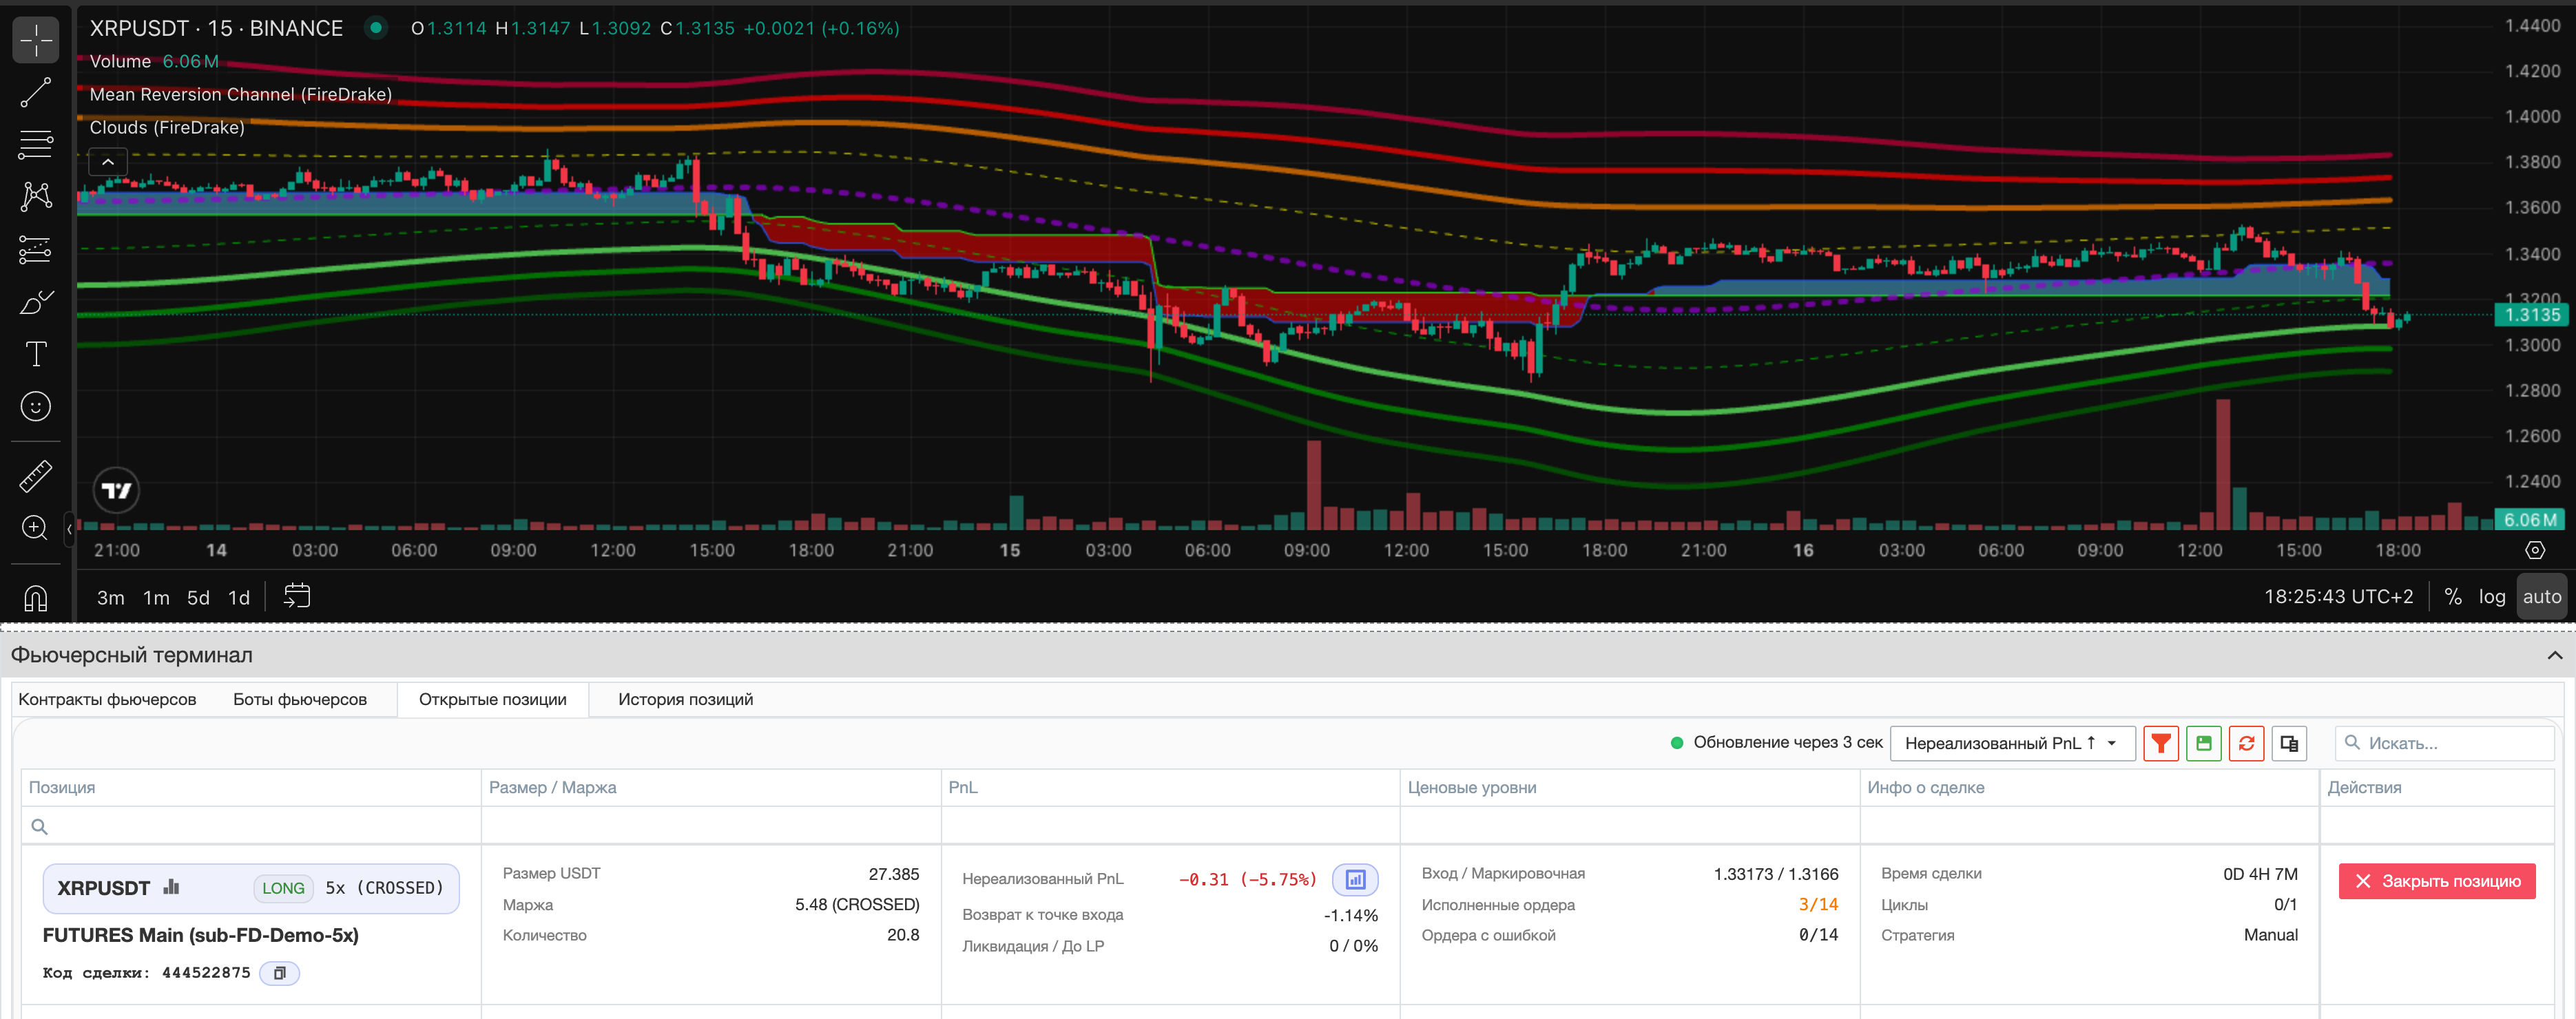Click the Позиция column filter field
The image size is (2576, 1019).
[251, 826]
